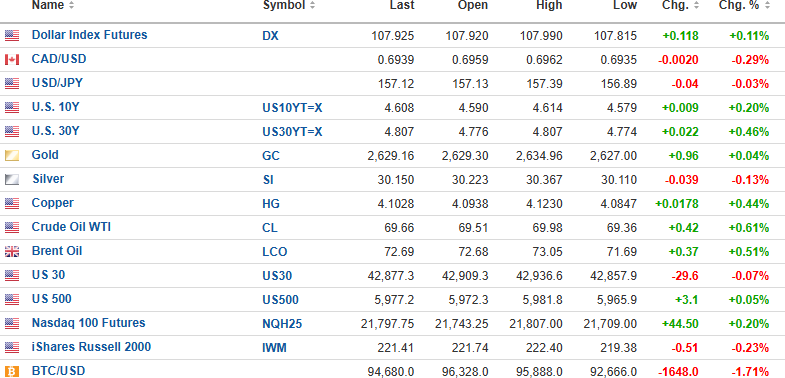The height and width of the screenshot is (378, 785).
Task: Click the Last column header
Action: point(402,6)
